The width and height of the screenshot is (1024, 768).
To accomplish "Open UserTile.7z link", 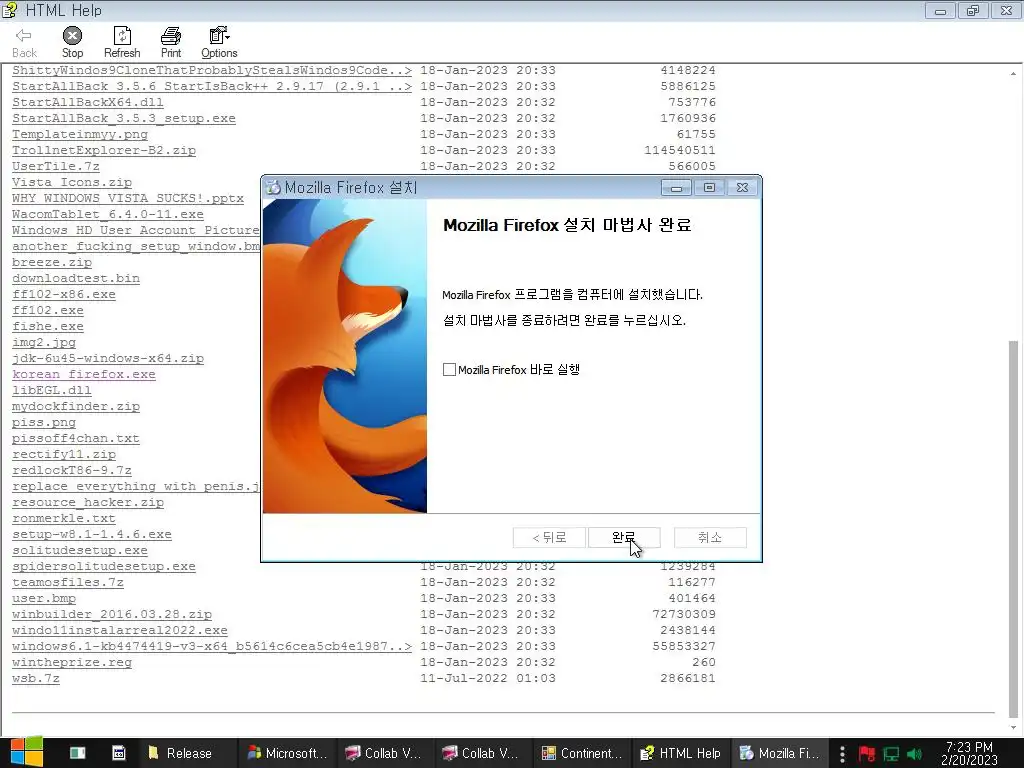I will (x=56, y=167).
